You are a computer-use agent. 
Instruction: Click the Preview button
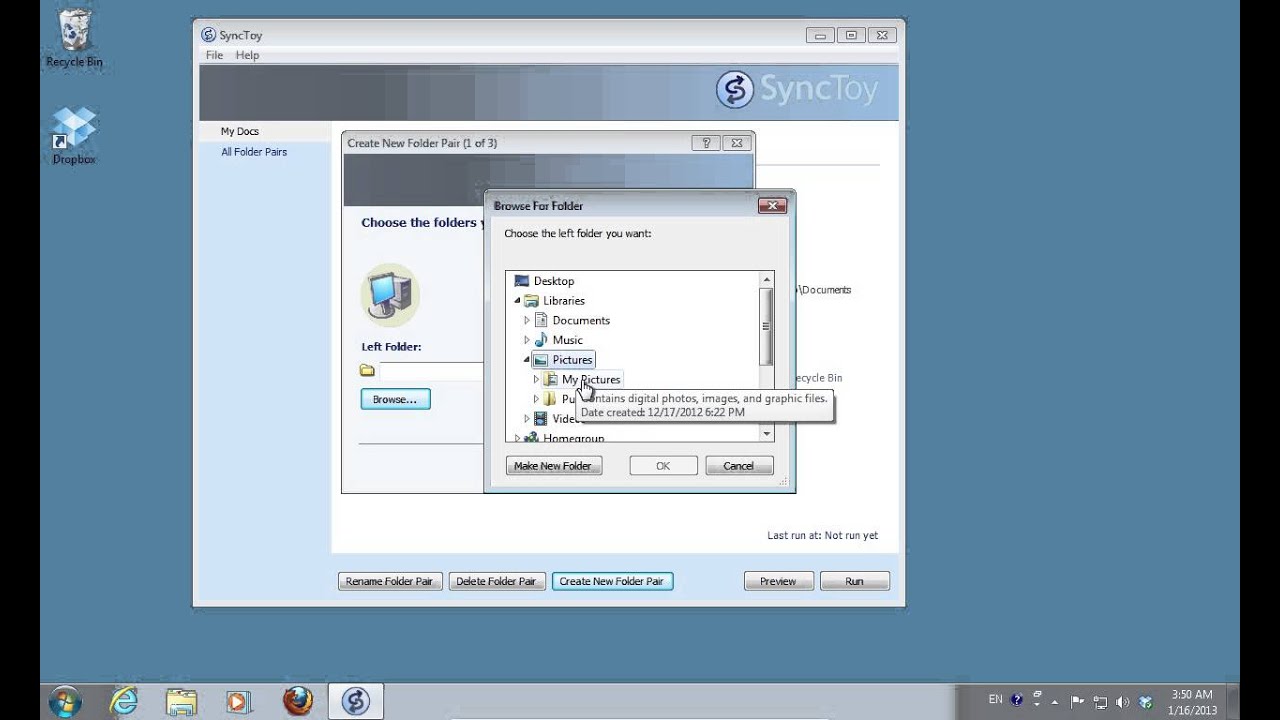coord(778,581)
